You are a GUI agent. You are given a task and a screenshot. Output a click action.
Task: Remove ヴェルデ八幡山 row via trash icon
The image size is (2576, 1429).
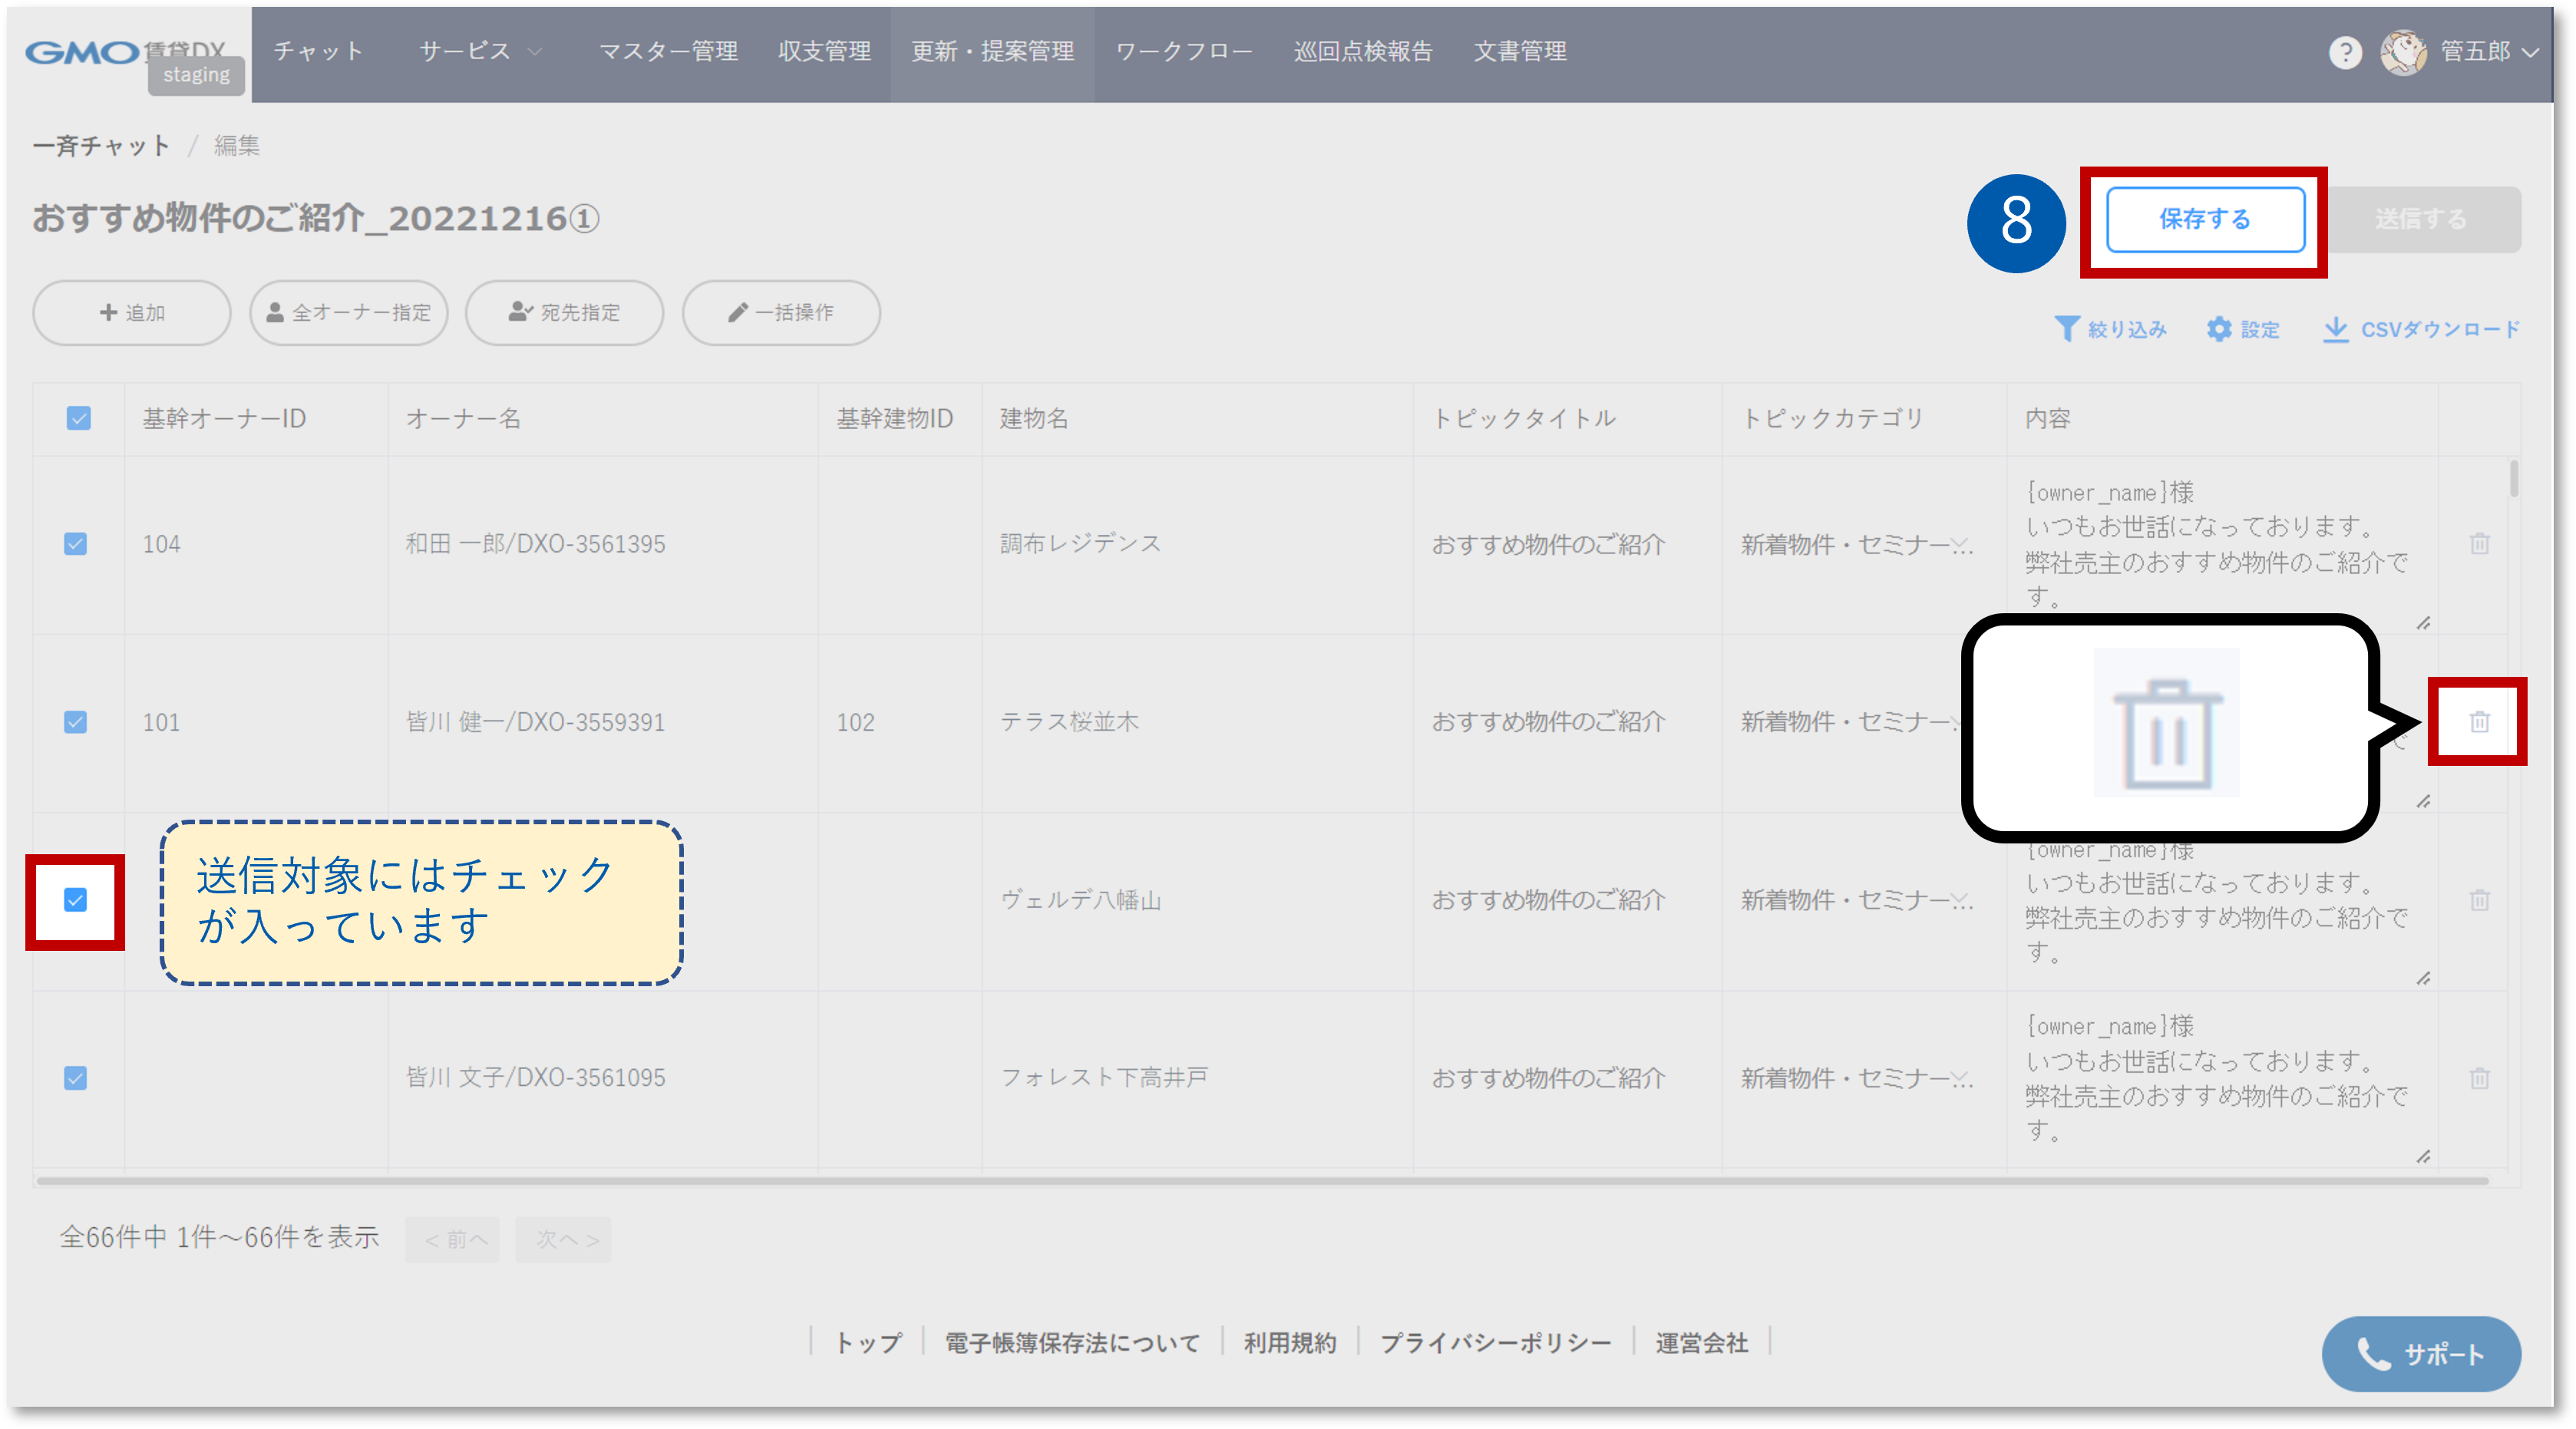coord(2479,900)
